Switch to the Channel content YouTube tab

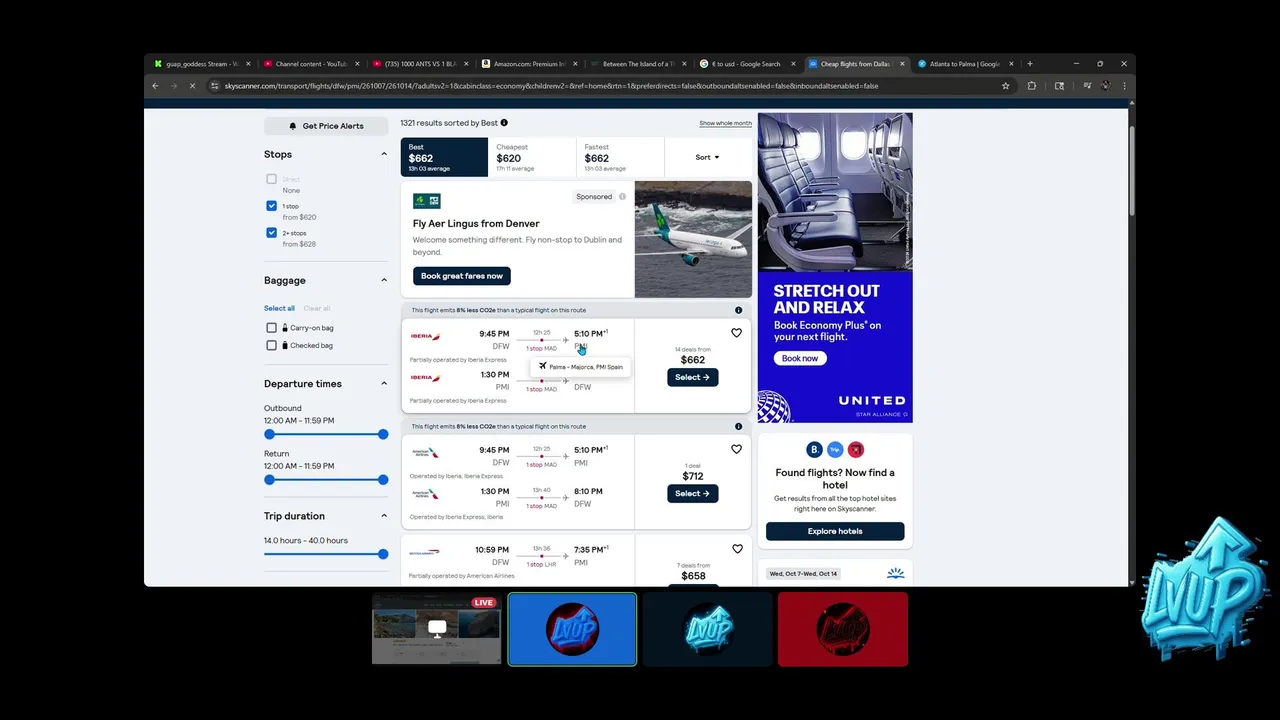tap(311, 64)
